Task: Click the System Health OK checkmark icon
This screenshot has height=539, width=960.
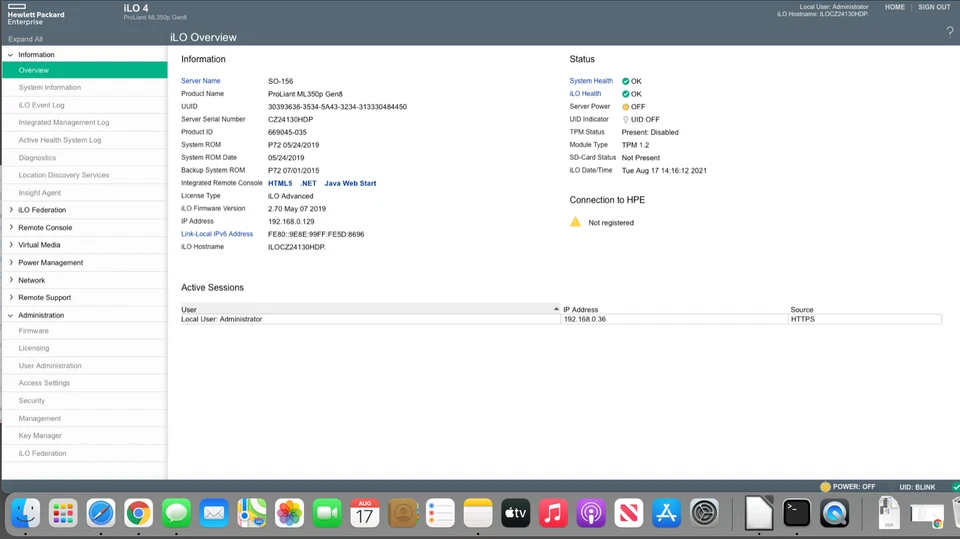Action: point(626,81)
